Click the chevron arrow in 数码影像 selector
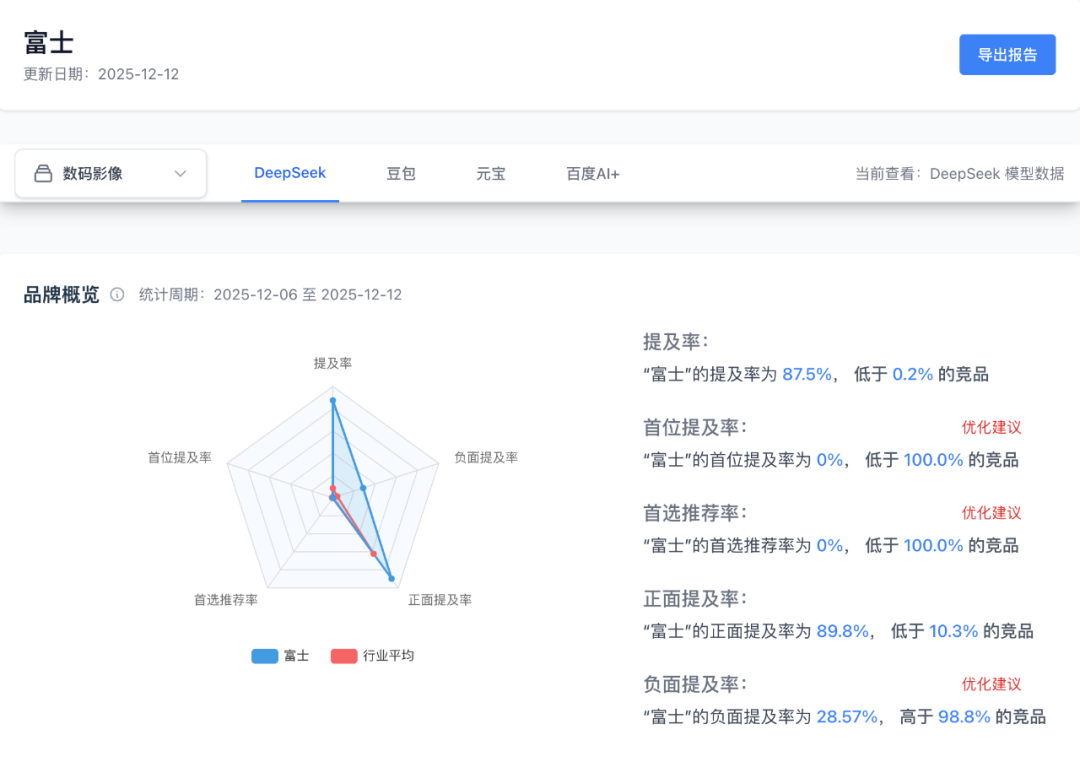This screenshot has width=1080, height=762. point(180,174)
